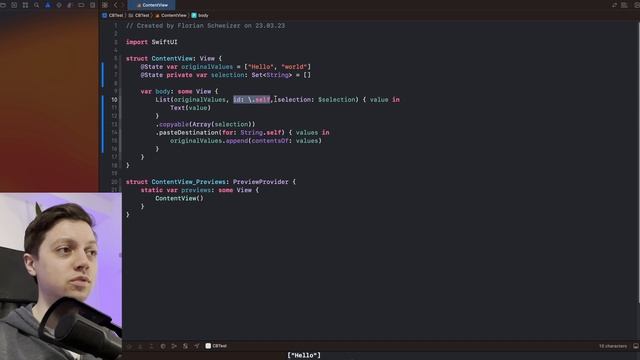Open the find navigator magnifier icon
The height and width of the screenshot is (360, 640).
tap(37, 5)
